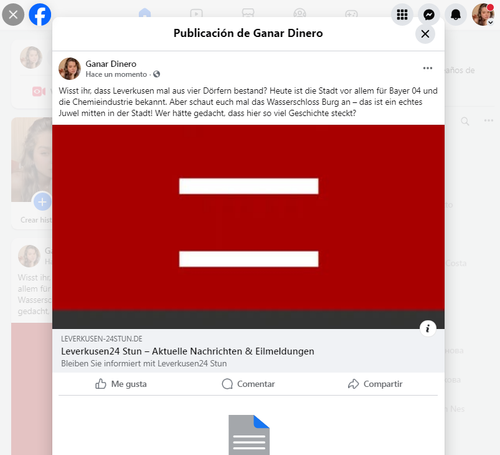Screen dimensions: 500x455
Task: Open the LEVERKUSEN-24STUN.DE domain link
Action: [101, 339]
